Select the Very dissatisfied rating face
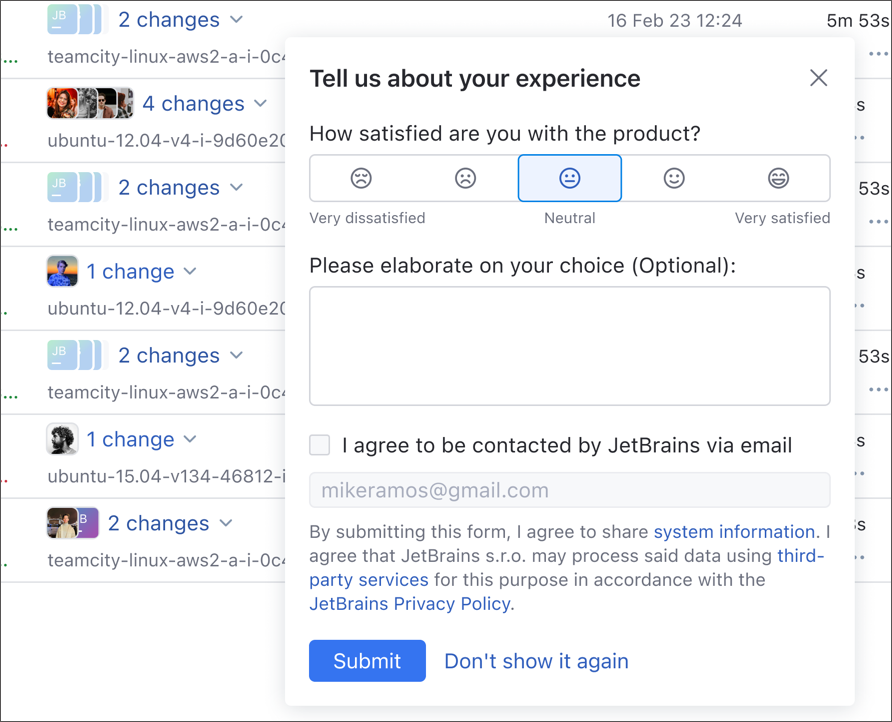 tap(361, 177)
